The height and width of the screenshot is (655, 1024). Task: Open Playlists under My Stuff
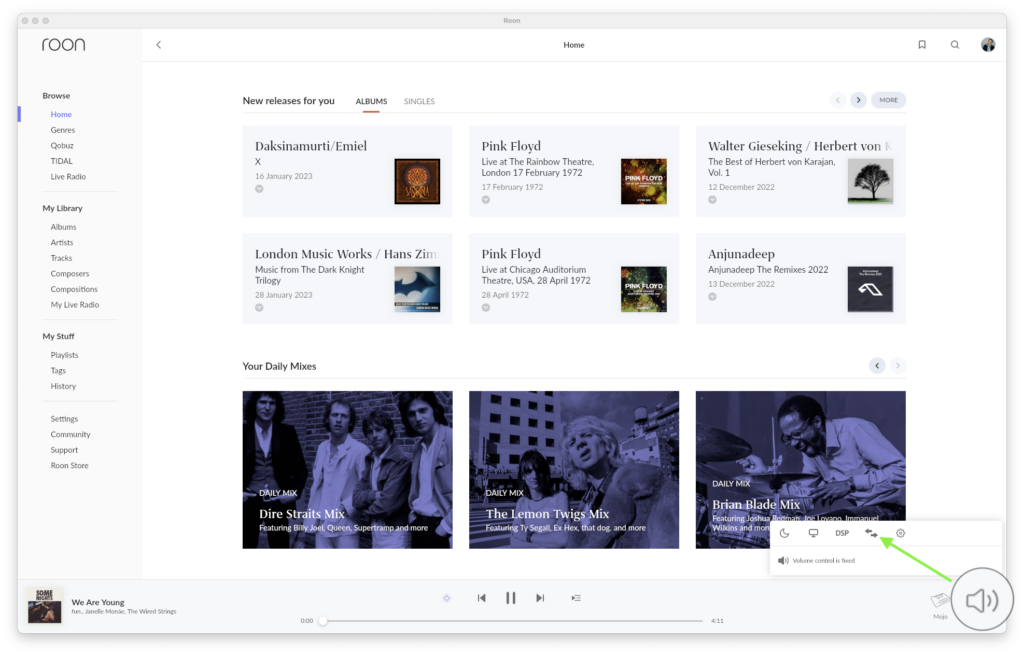click(x=65, y=355)
